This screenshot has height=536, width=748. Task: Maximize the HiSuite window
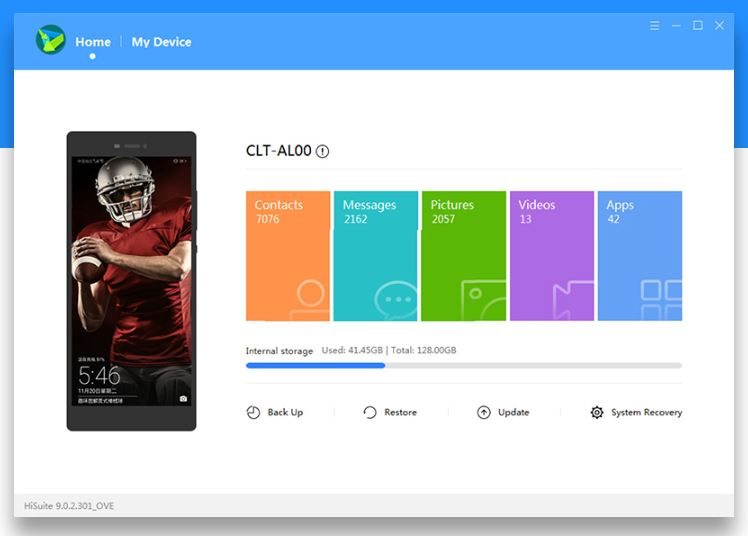698,25
